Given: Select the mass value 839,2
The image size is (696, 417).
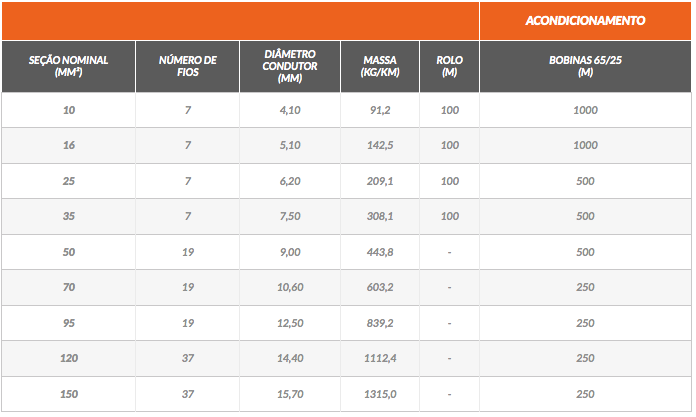Looking at the screenshot, I should coord(380,323).
